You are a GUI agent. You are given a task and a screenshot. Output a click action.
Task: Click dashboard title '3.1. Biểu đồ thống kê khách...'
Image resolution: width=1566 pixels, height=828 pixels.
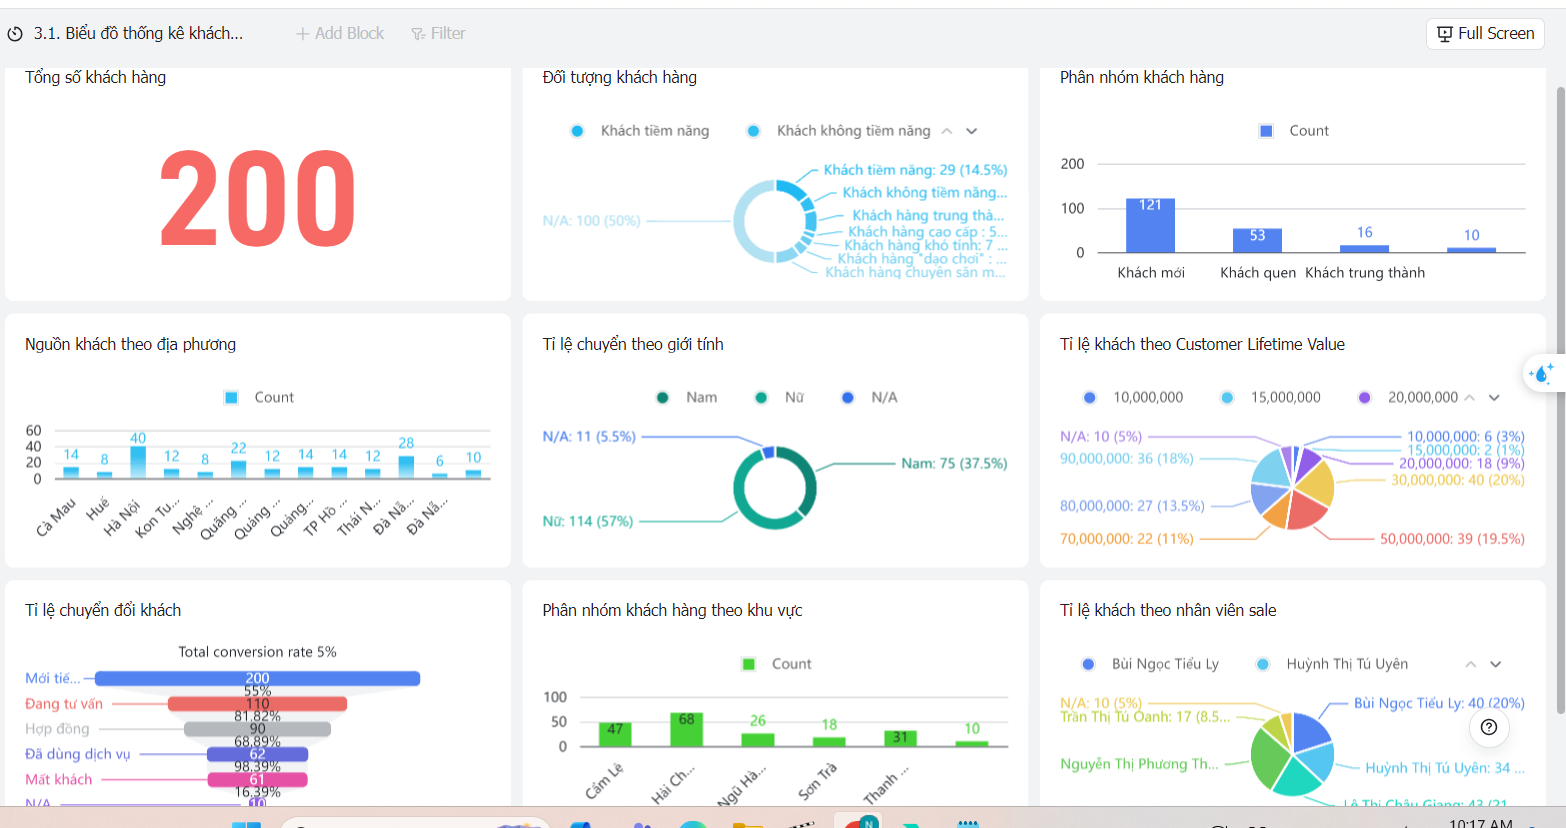pyautogui.click(x=138, y=34)
